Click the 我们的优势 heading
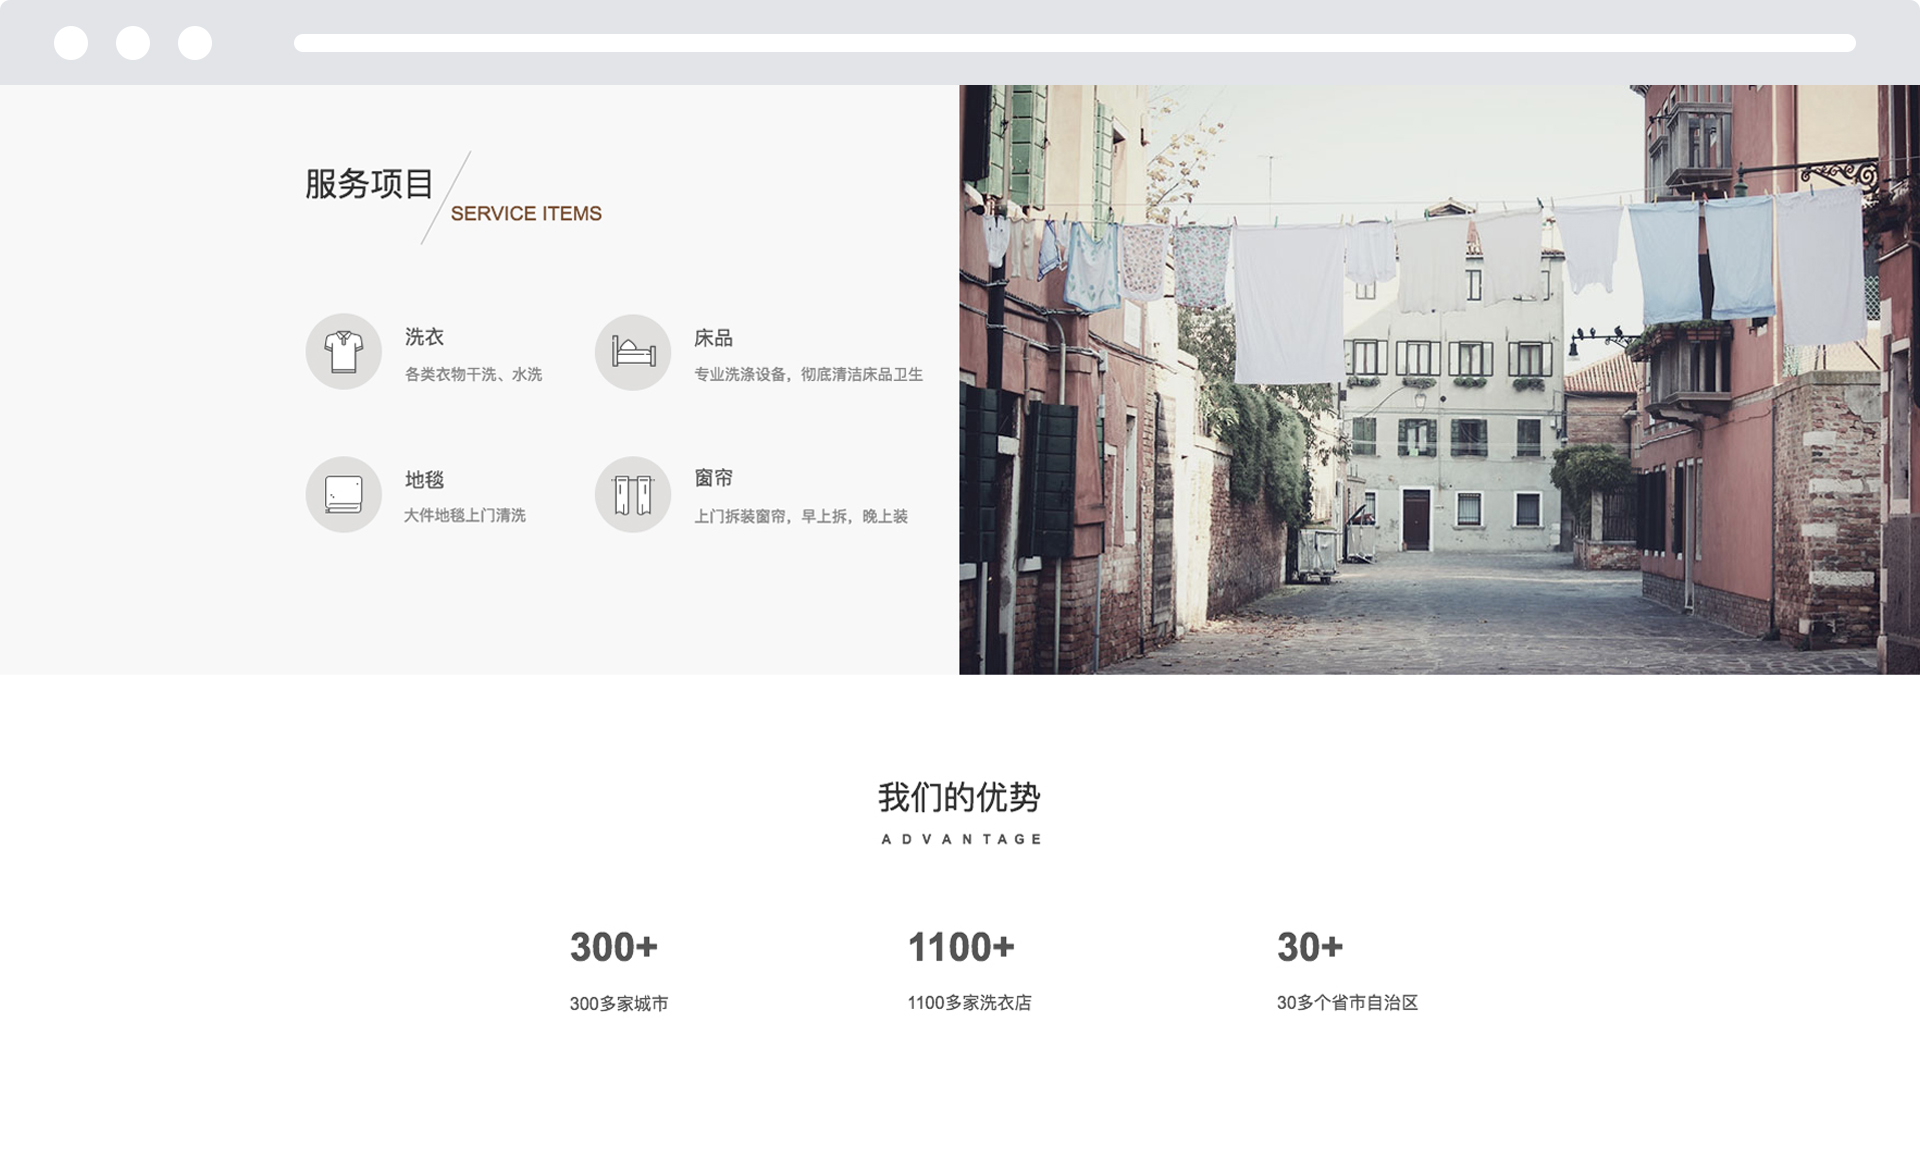The image size is (1920, 1150). [960, 797]
